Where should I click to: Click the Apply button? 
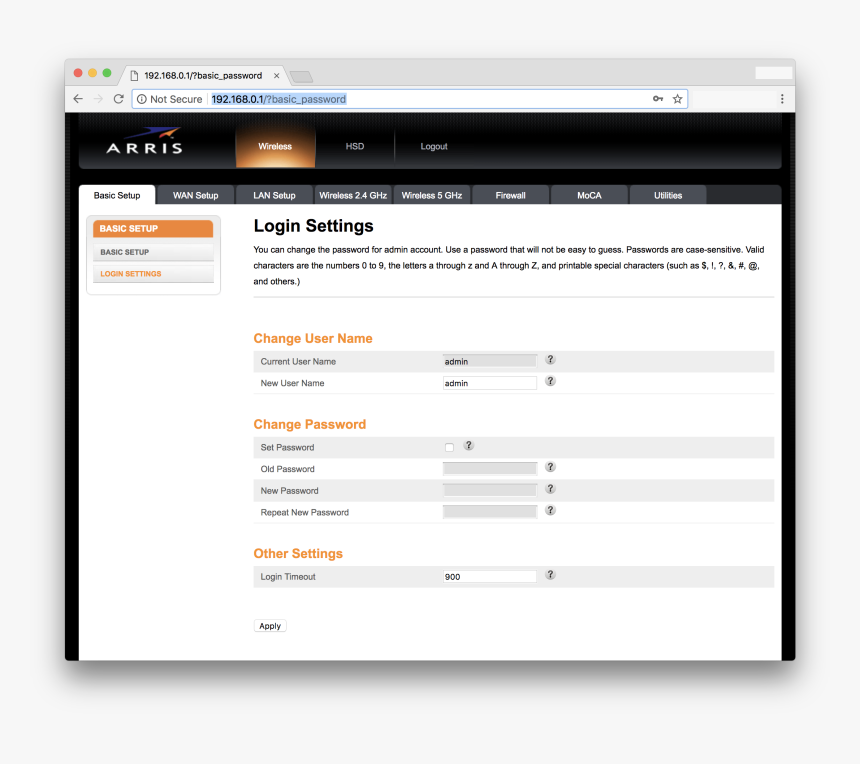pyautogui.click(x=270, y=626)
